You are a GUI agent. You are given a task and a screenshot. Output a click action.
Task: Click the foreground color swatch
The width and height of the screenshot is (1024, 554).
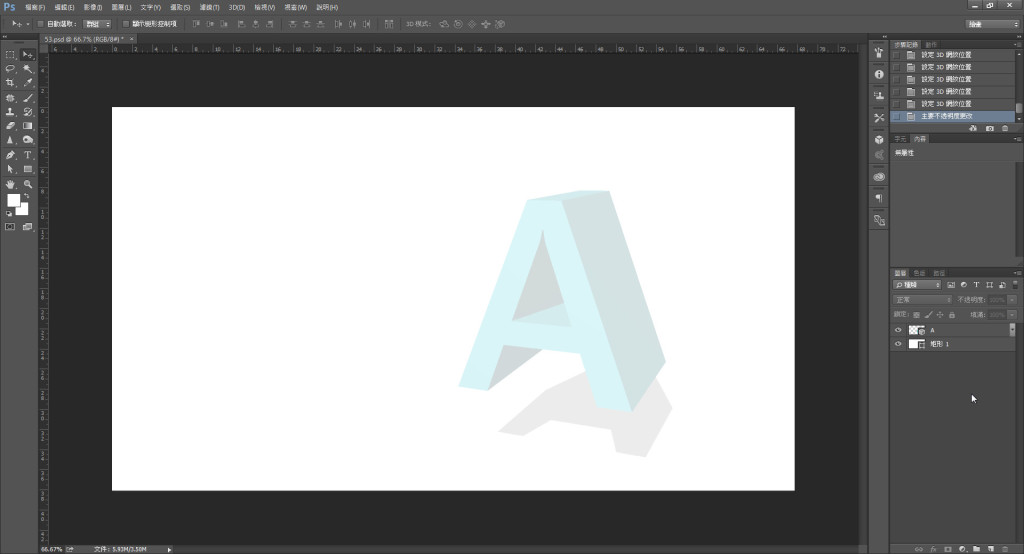[x=13, y=200]
